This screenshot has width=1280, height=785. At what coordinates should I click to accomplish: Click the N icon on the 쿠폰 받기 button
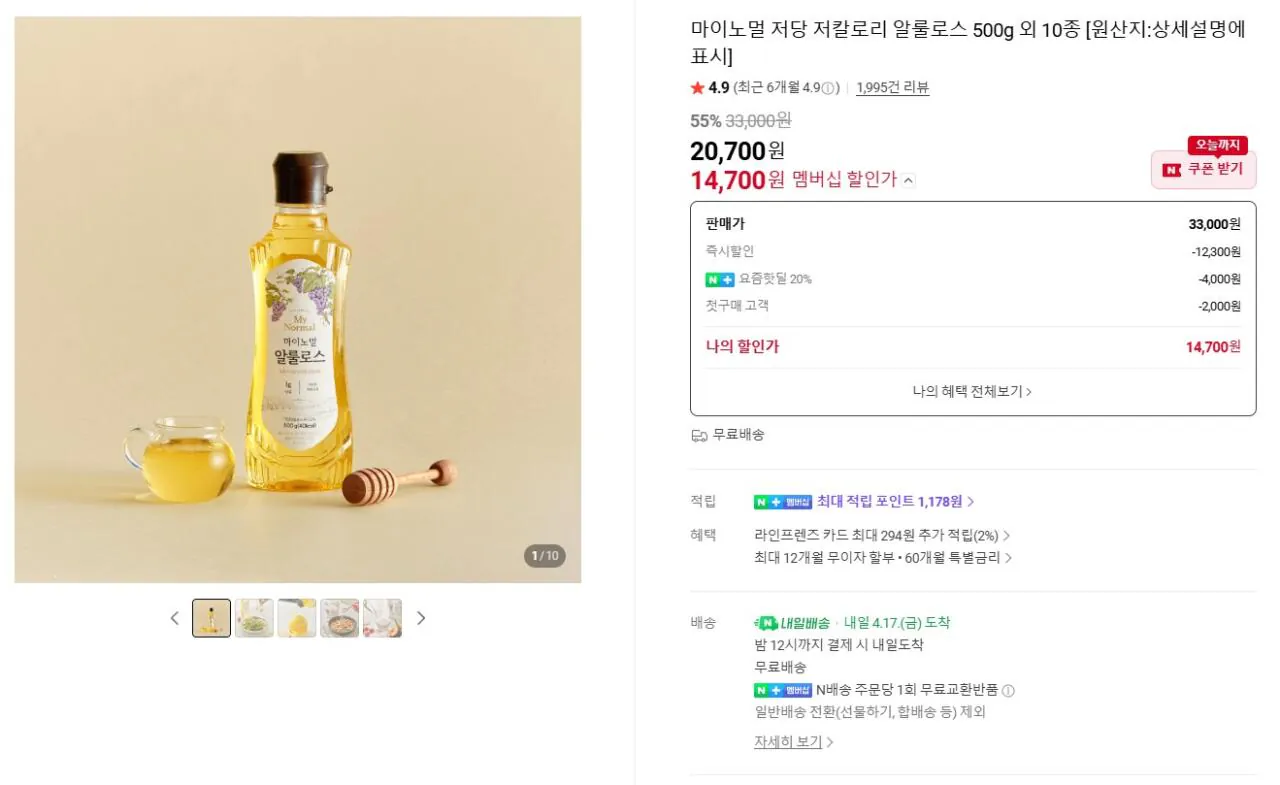point(1171,169)
